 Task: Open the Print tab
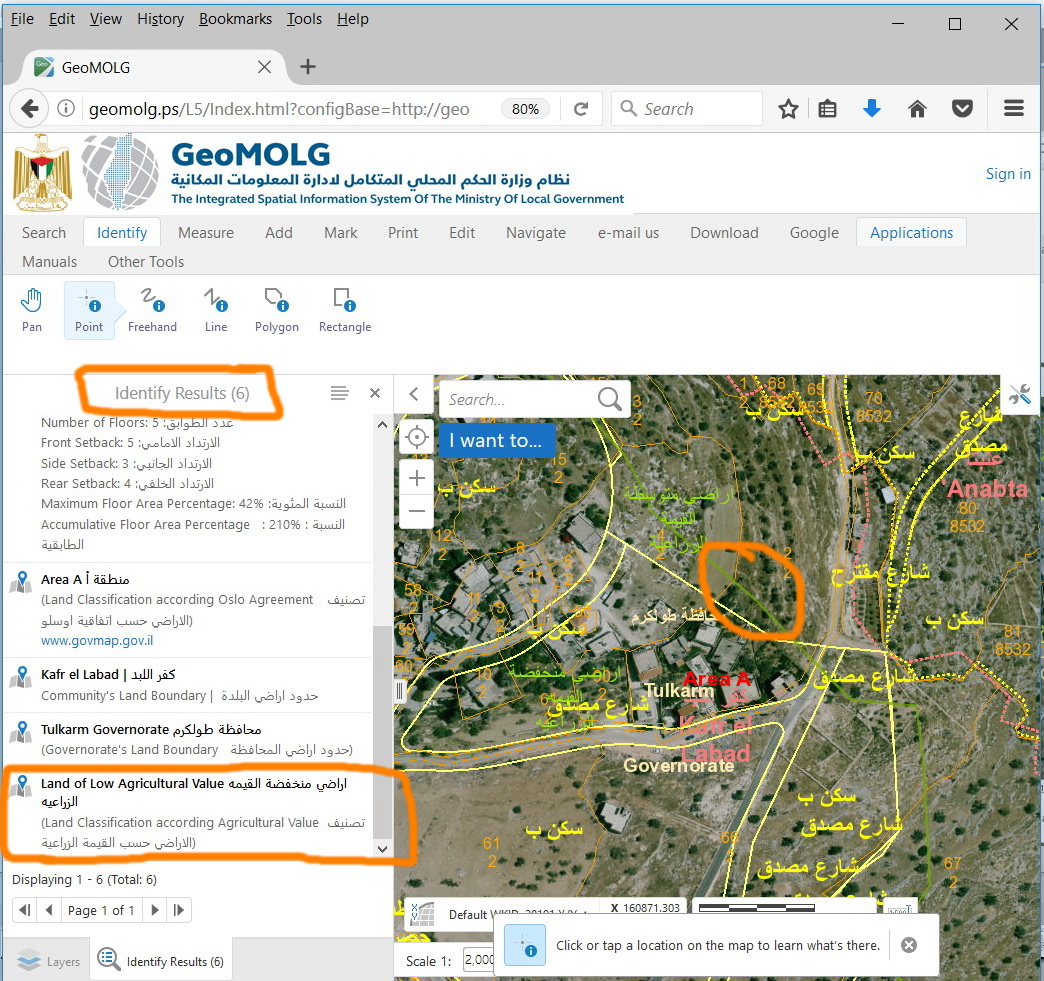[x=403, y=232]
